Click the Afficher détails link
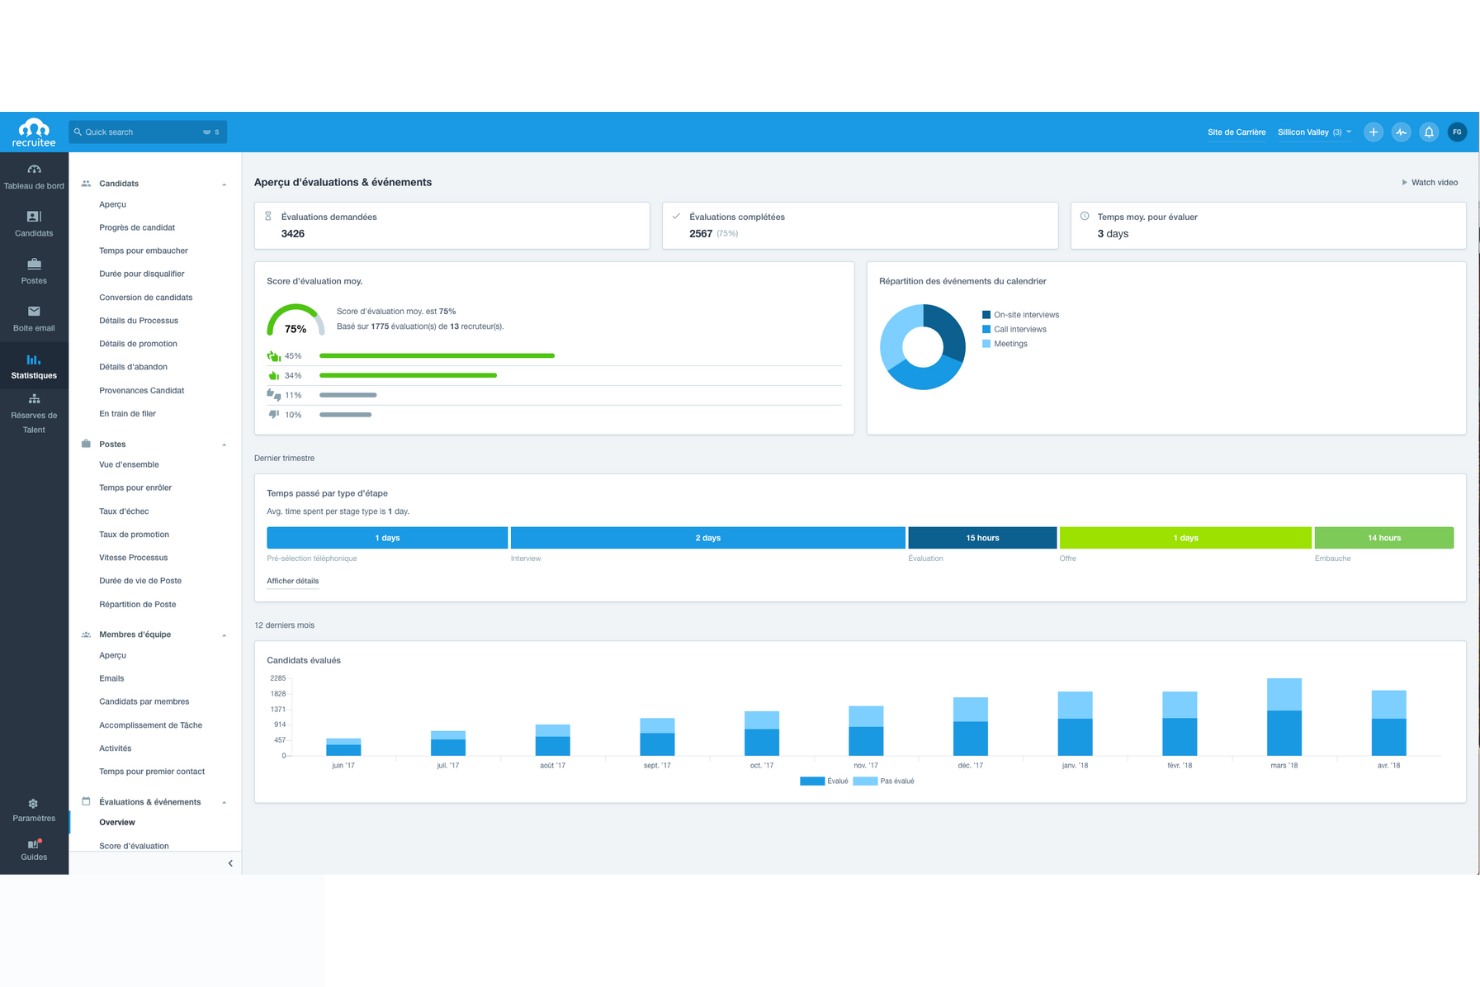The height and width of the screenshot is (987, 1480). coord(293,581)
